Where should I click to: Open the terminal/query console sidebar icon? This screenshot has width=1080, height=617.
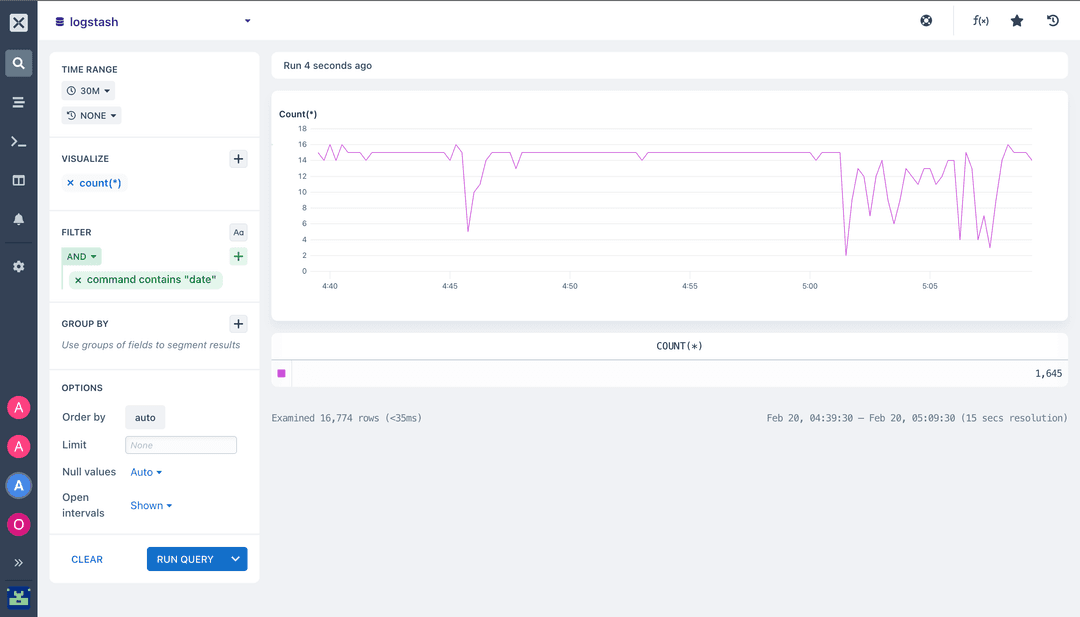click(x=18, y=141)
